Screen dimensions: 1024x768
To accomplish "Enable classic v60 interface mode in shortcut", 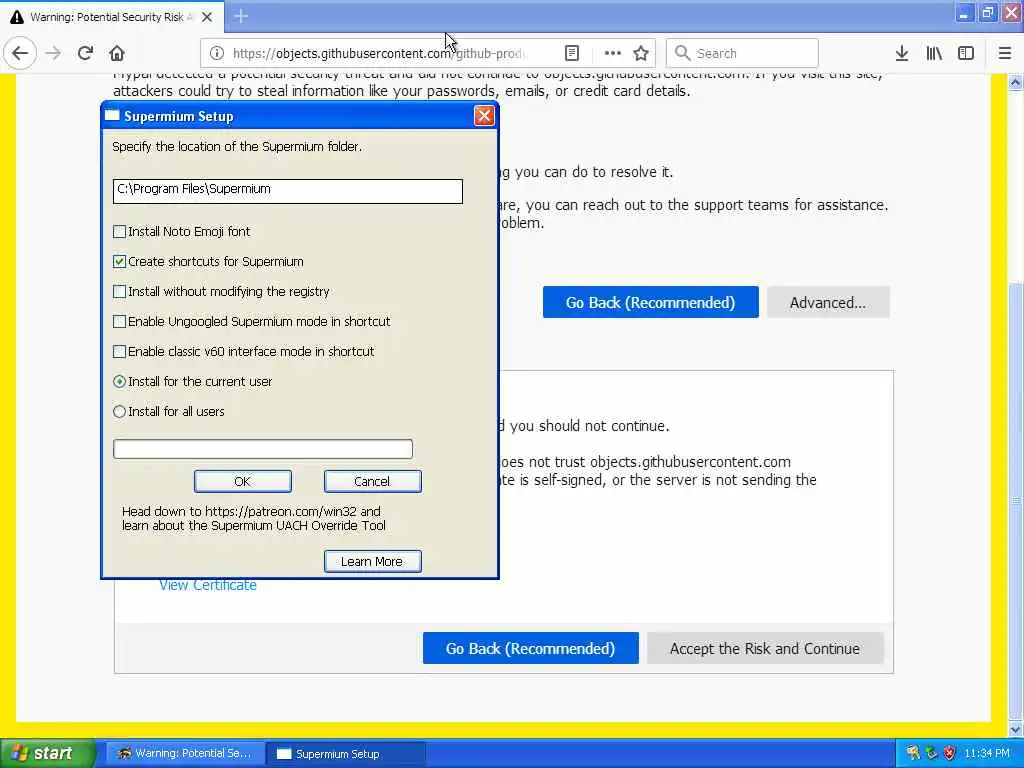I will pos(120,351).
